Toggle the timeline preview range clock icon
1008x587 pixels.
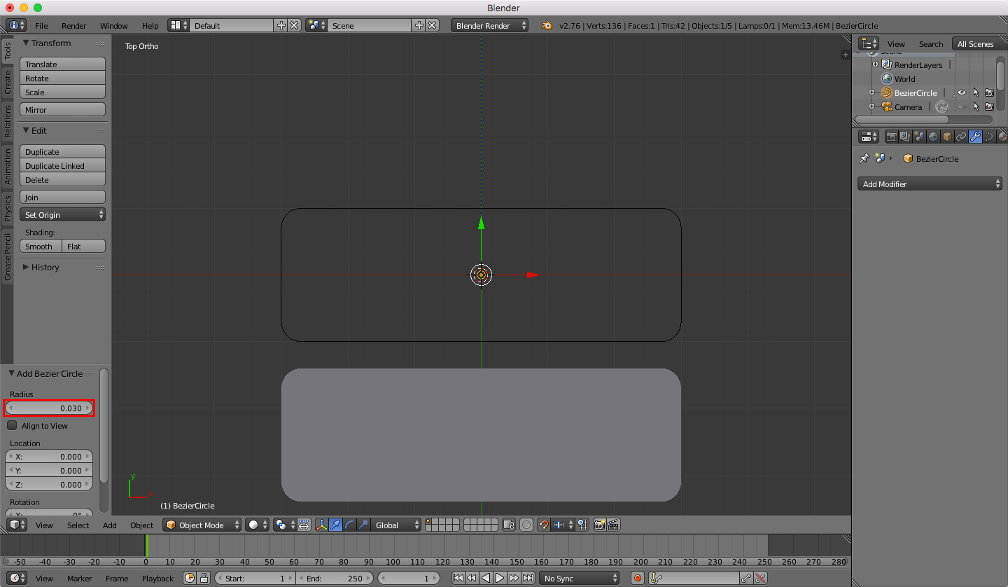click(x=190, y=578)
